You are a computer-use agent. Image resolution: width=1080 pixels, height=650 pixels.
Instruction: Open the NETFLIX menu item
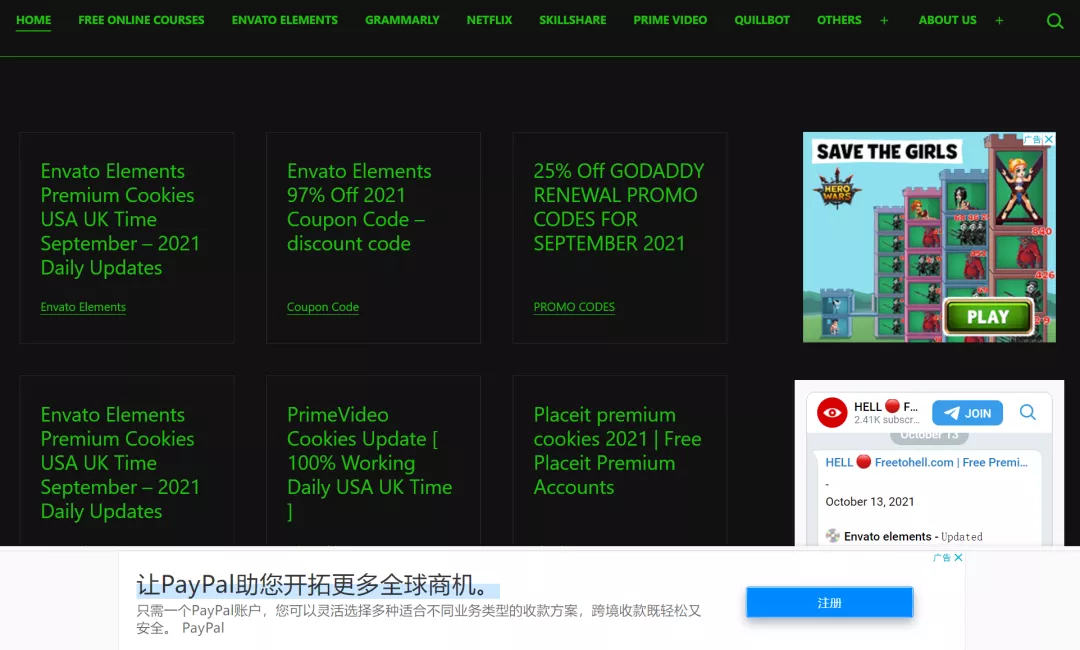(x=489, y=20)
